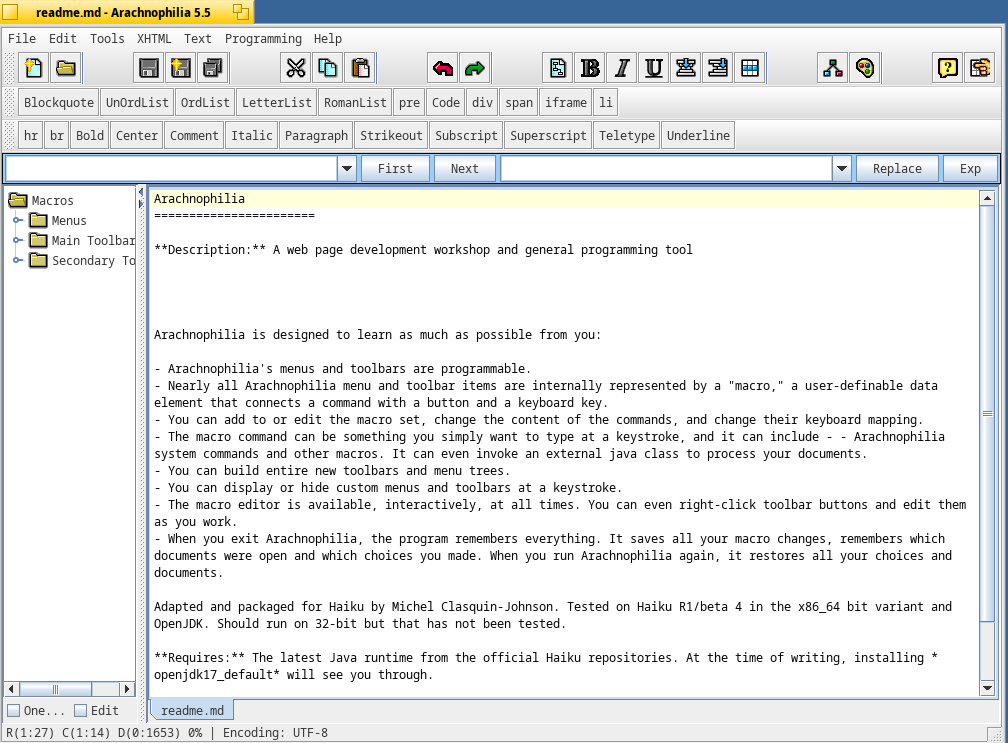Cut selection with the scissors icon
This screenshot has width=1008, height=743.
(x=296, y=68)
